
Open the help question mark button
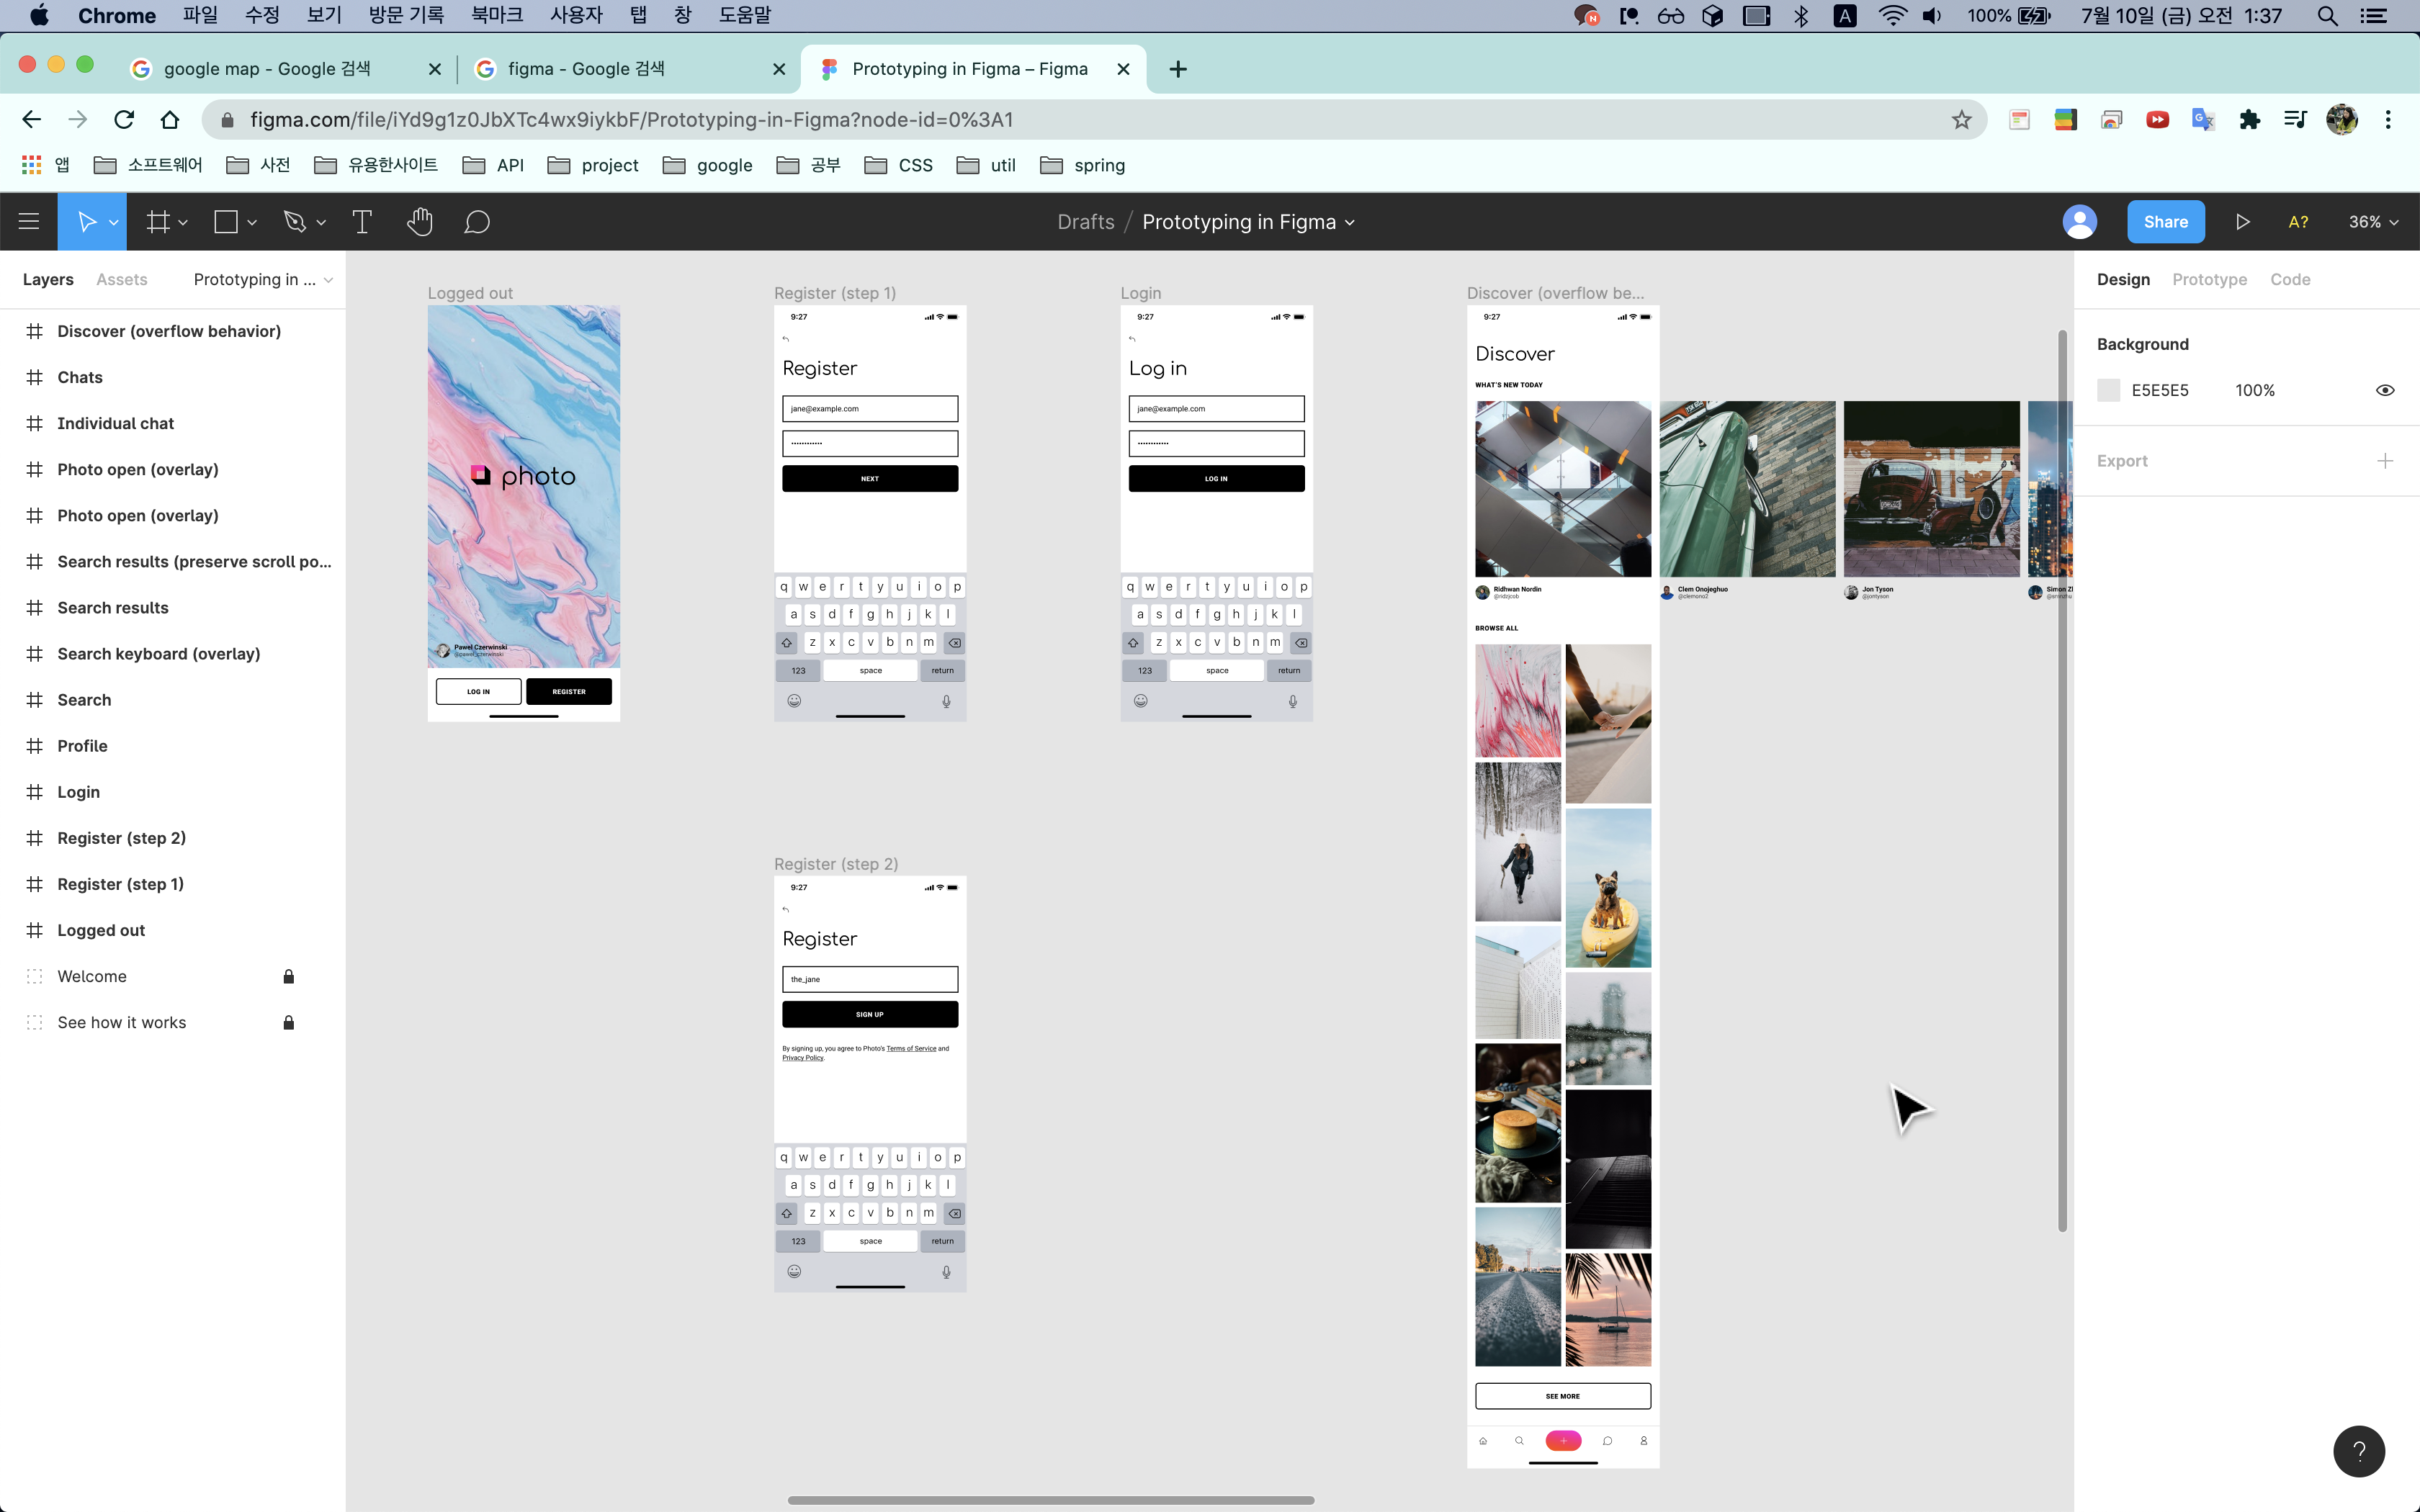pyautogui.click(x=2358, y=1451)
